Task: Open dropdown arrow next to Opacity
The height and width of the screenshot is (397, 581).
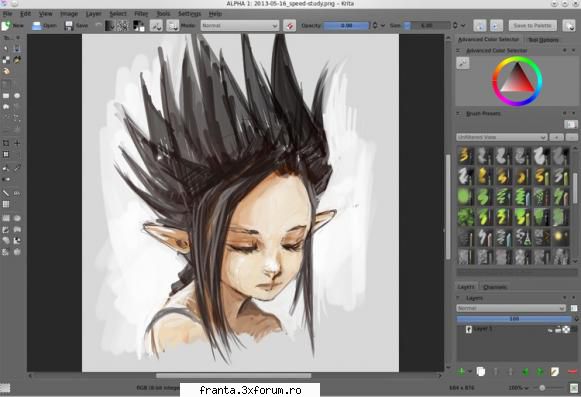Action: point(383,26)
